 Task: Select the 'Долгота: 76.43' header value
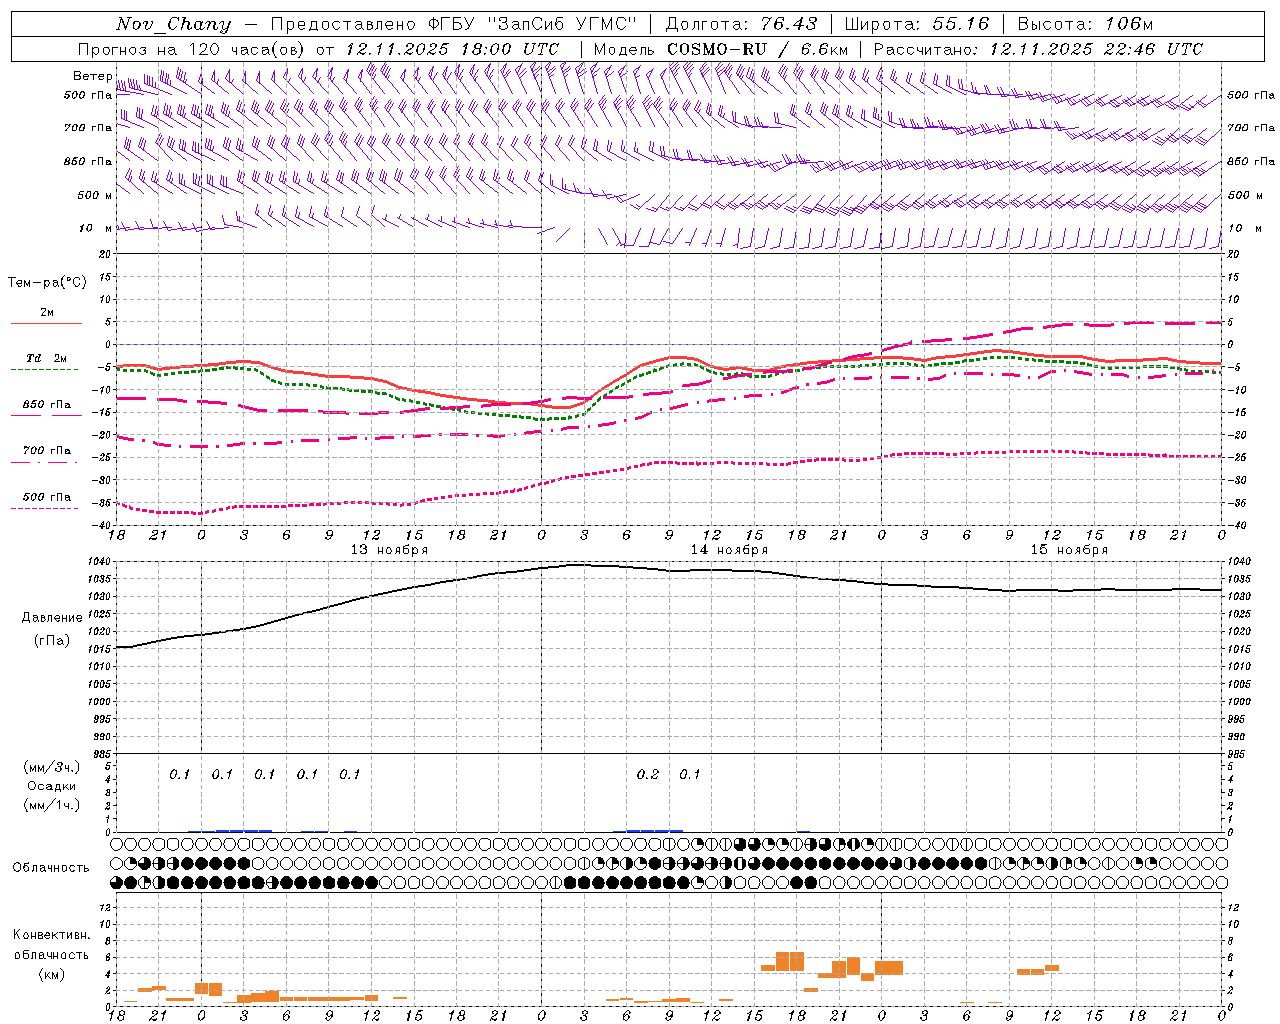(x=741, y=24)
